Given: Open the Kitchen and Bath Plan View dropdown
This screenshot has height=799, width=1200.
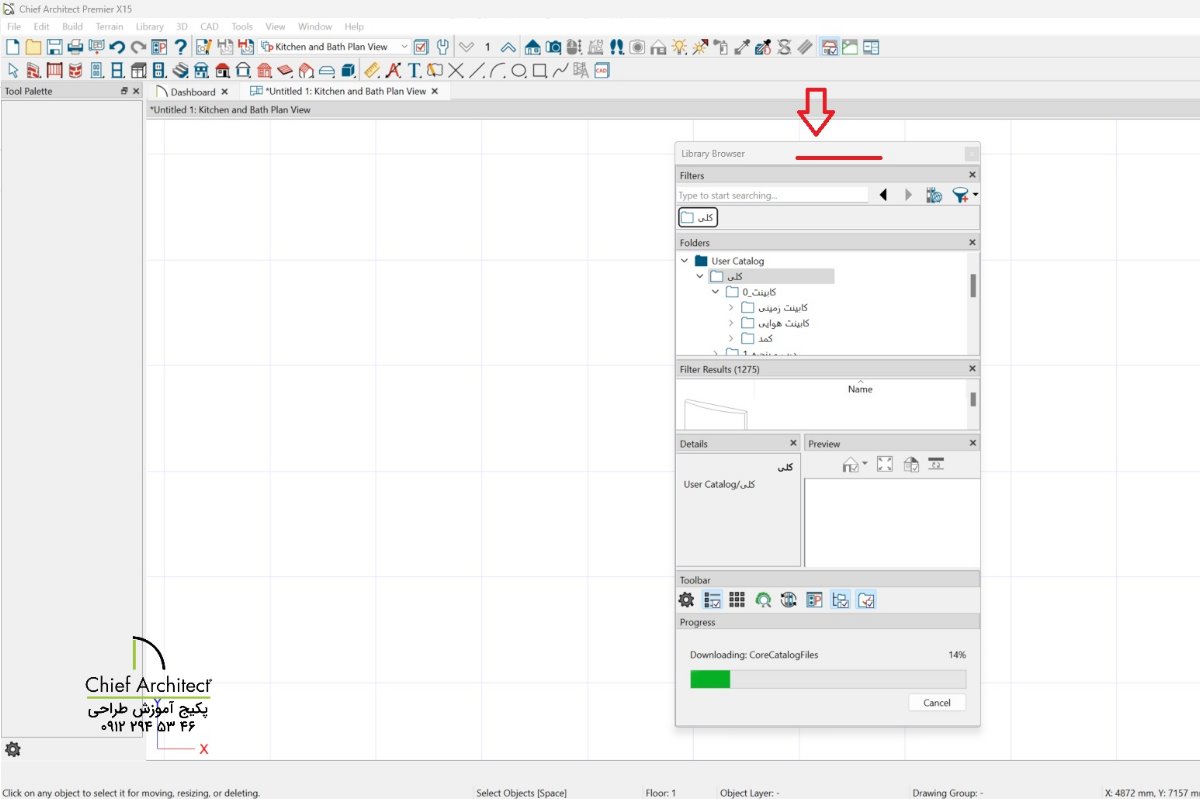Looking at the screenshot, I should [404, 46].
